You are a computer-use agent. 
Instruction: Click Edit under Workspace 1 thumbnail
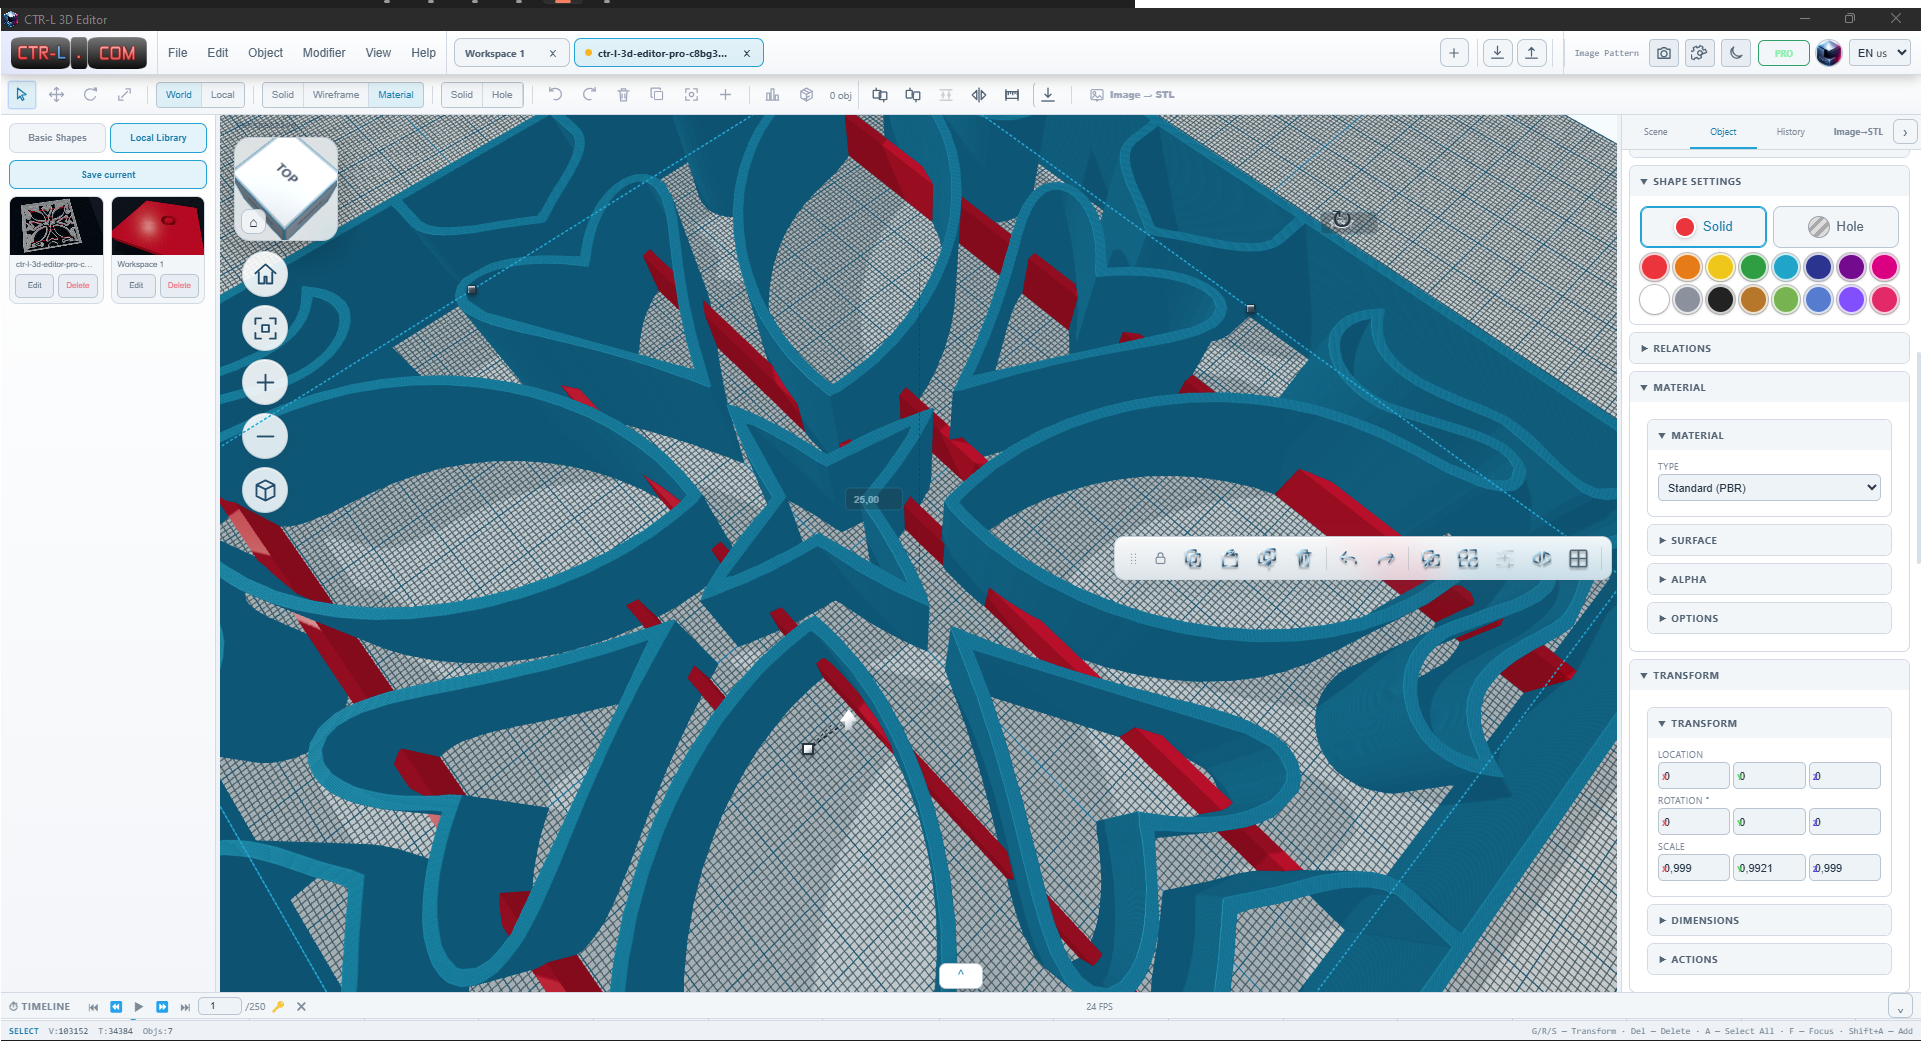[136, 286]
